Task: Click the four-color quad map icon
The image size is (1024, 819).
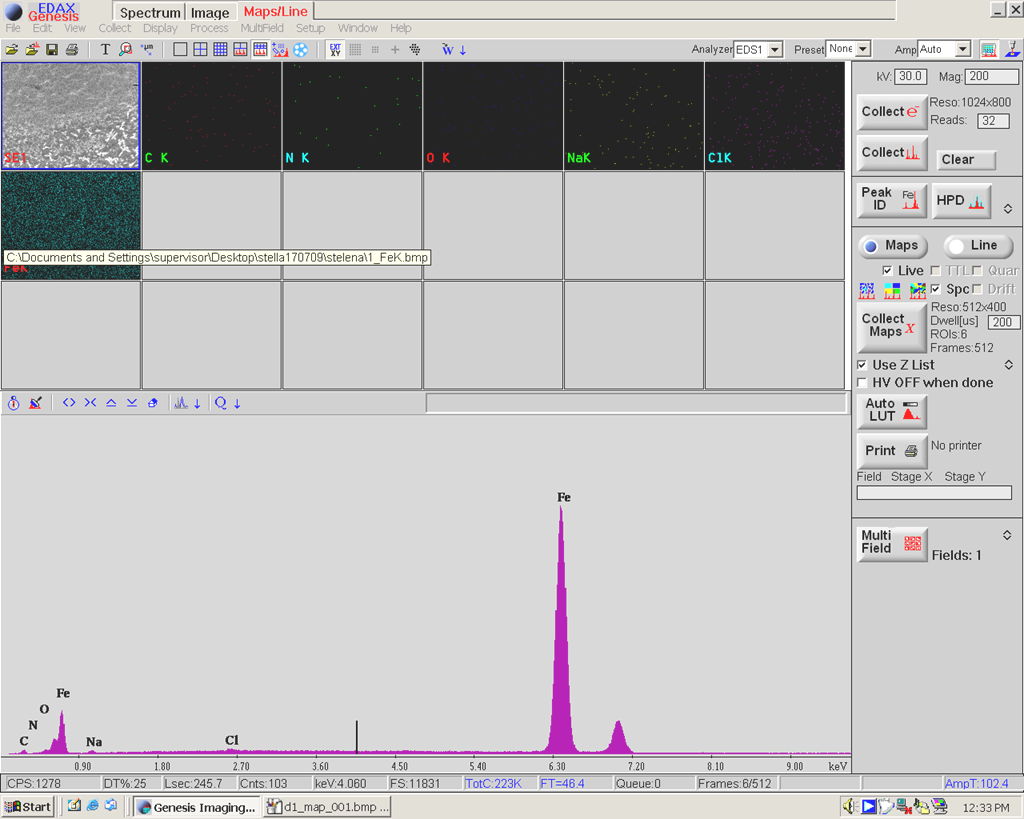Action: (892, 290)
